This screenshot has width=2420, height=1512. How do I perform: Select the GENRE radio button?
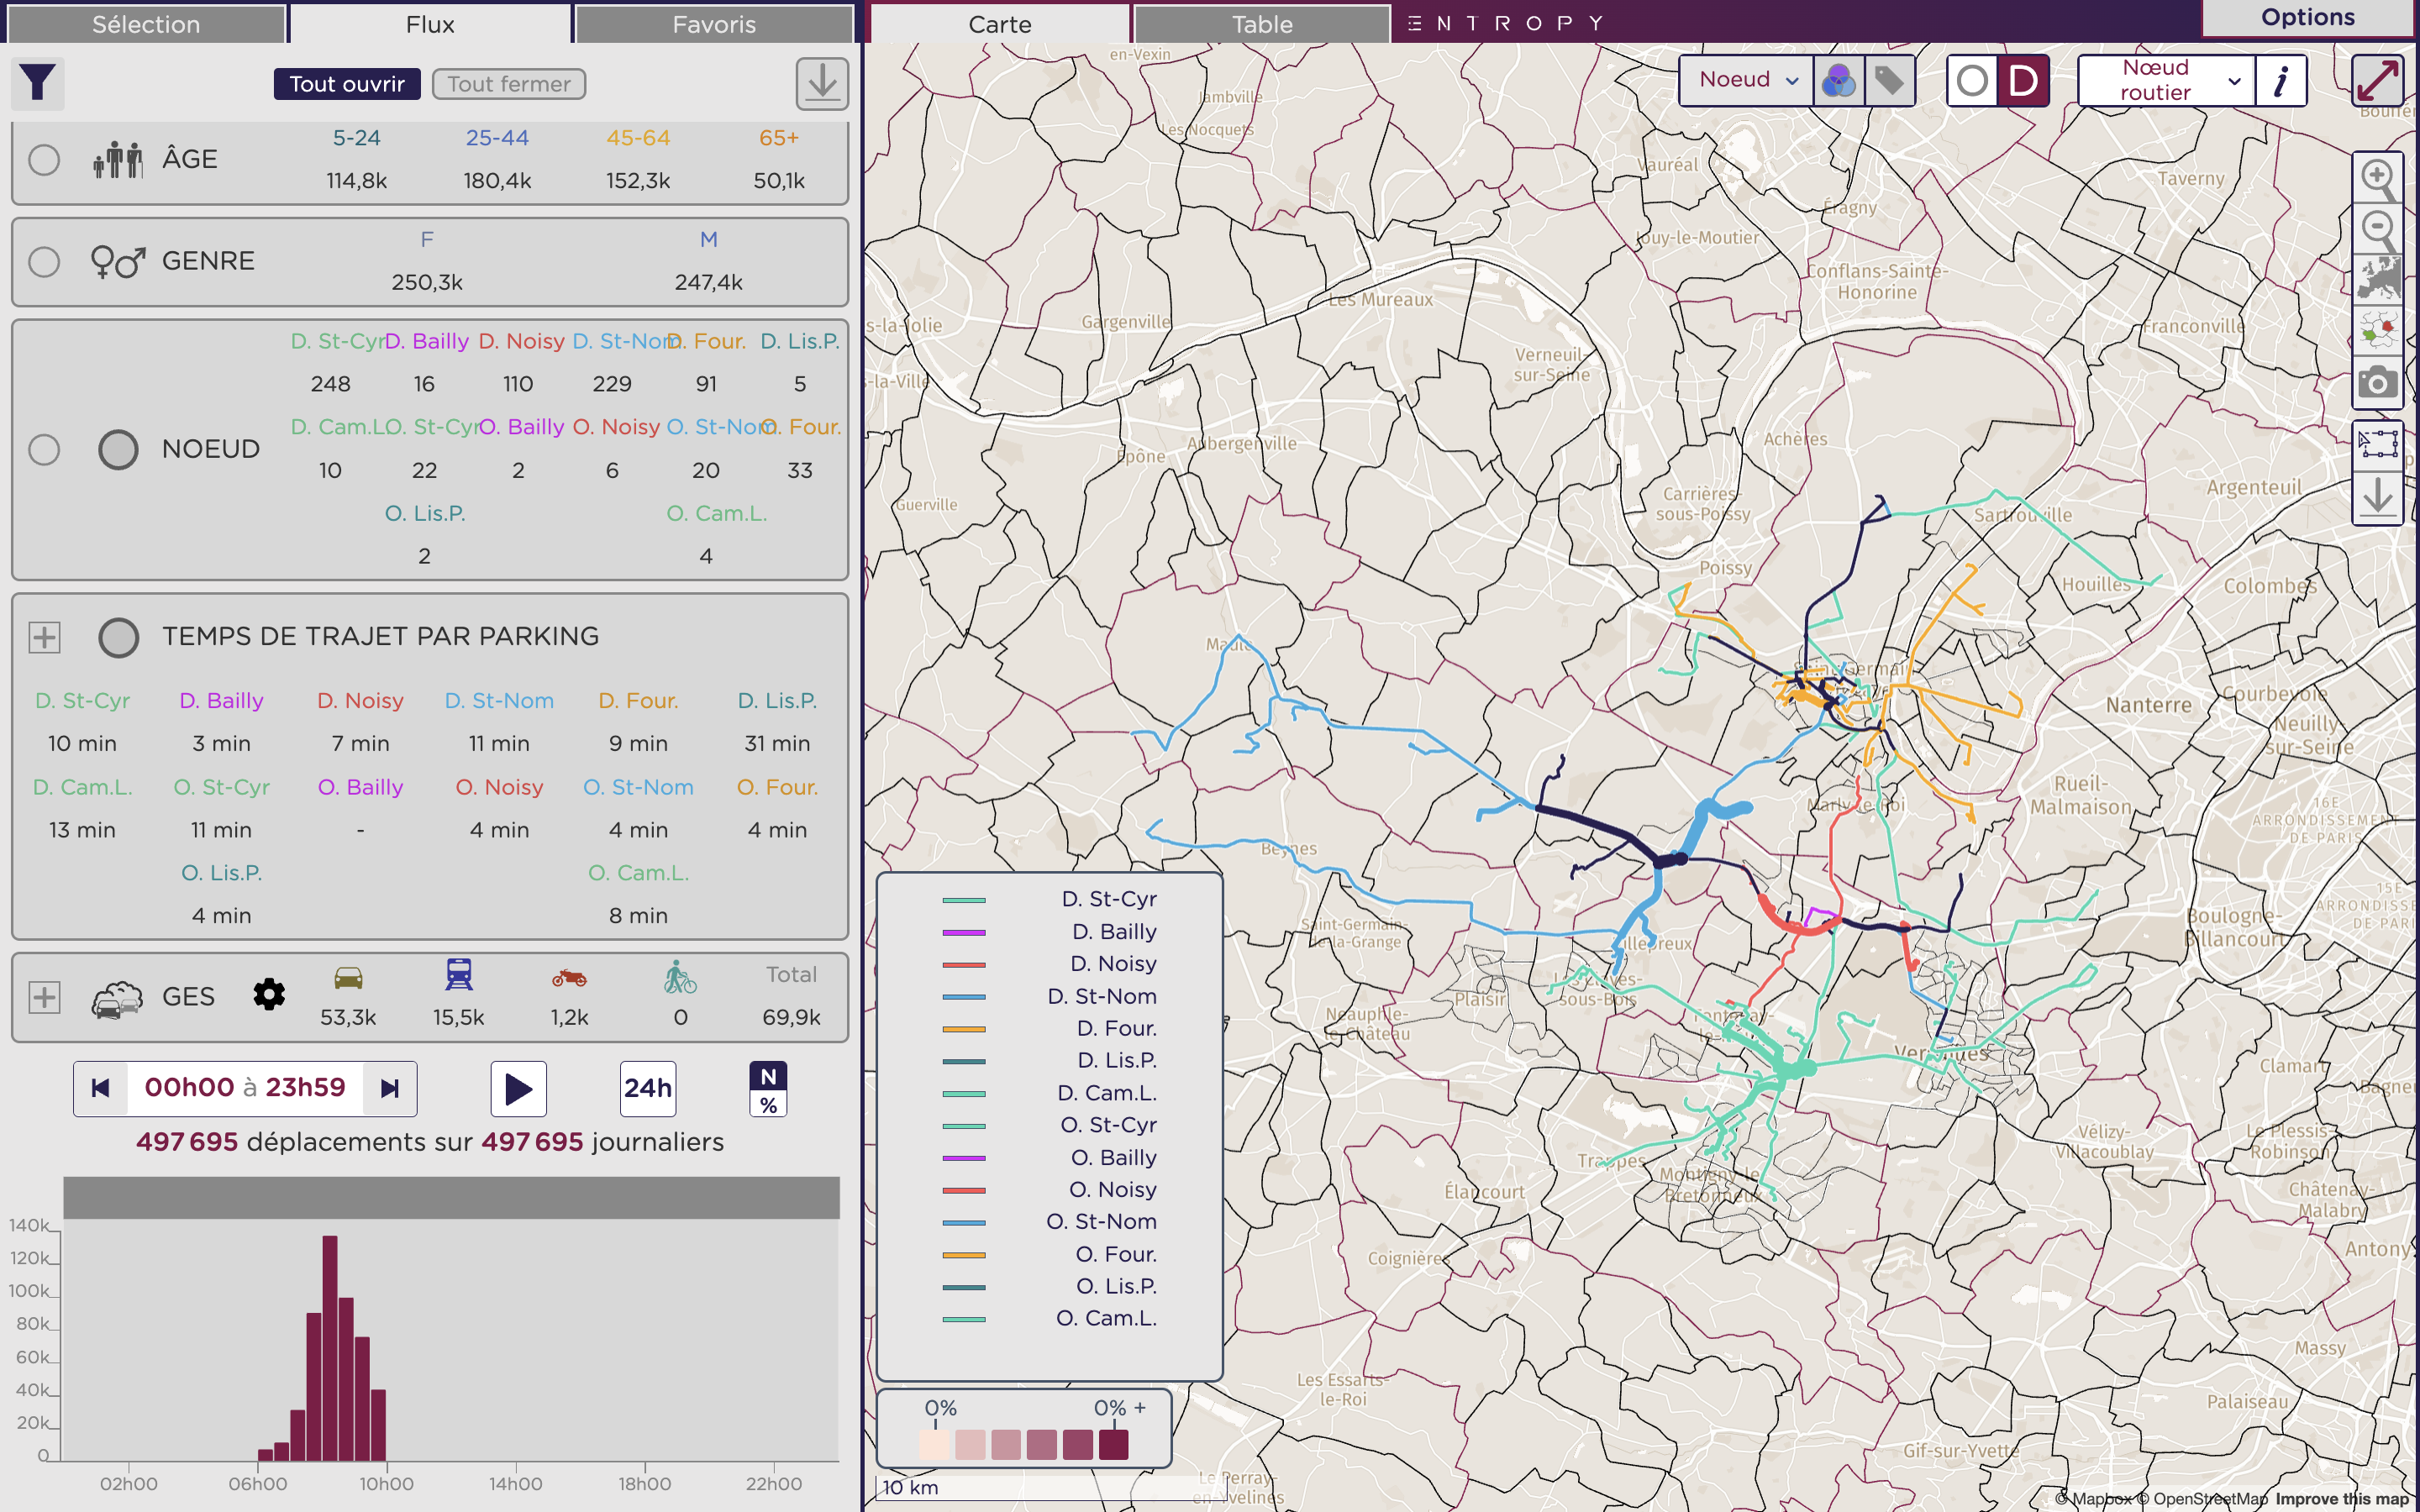44,262
